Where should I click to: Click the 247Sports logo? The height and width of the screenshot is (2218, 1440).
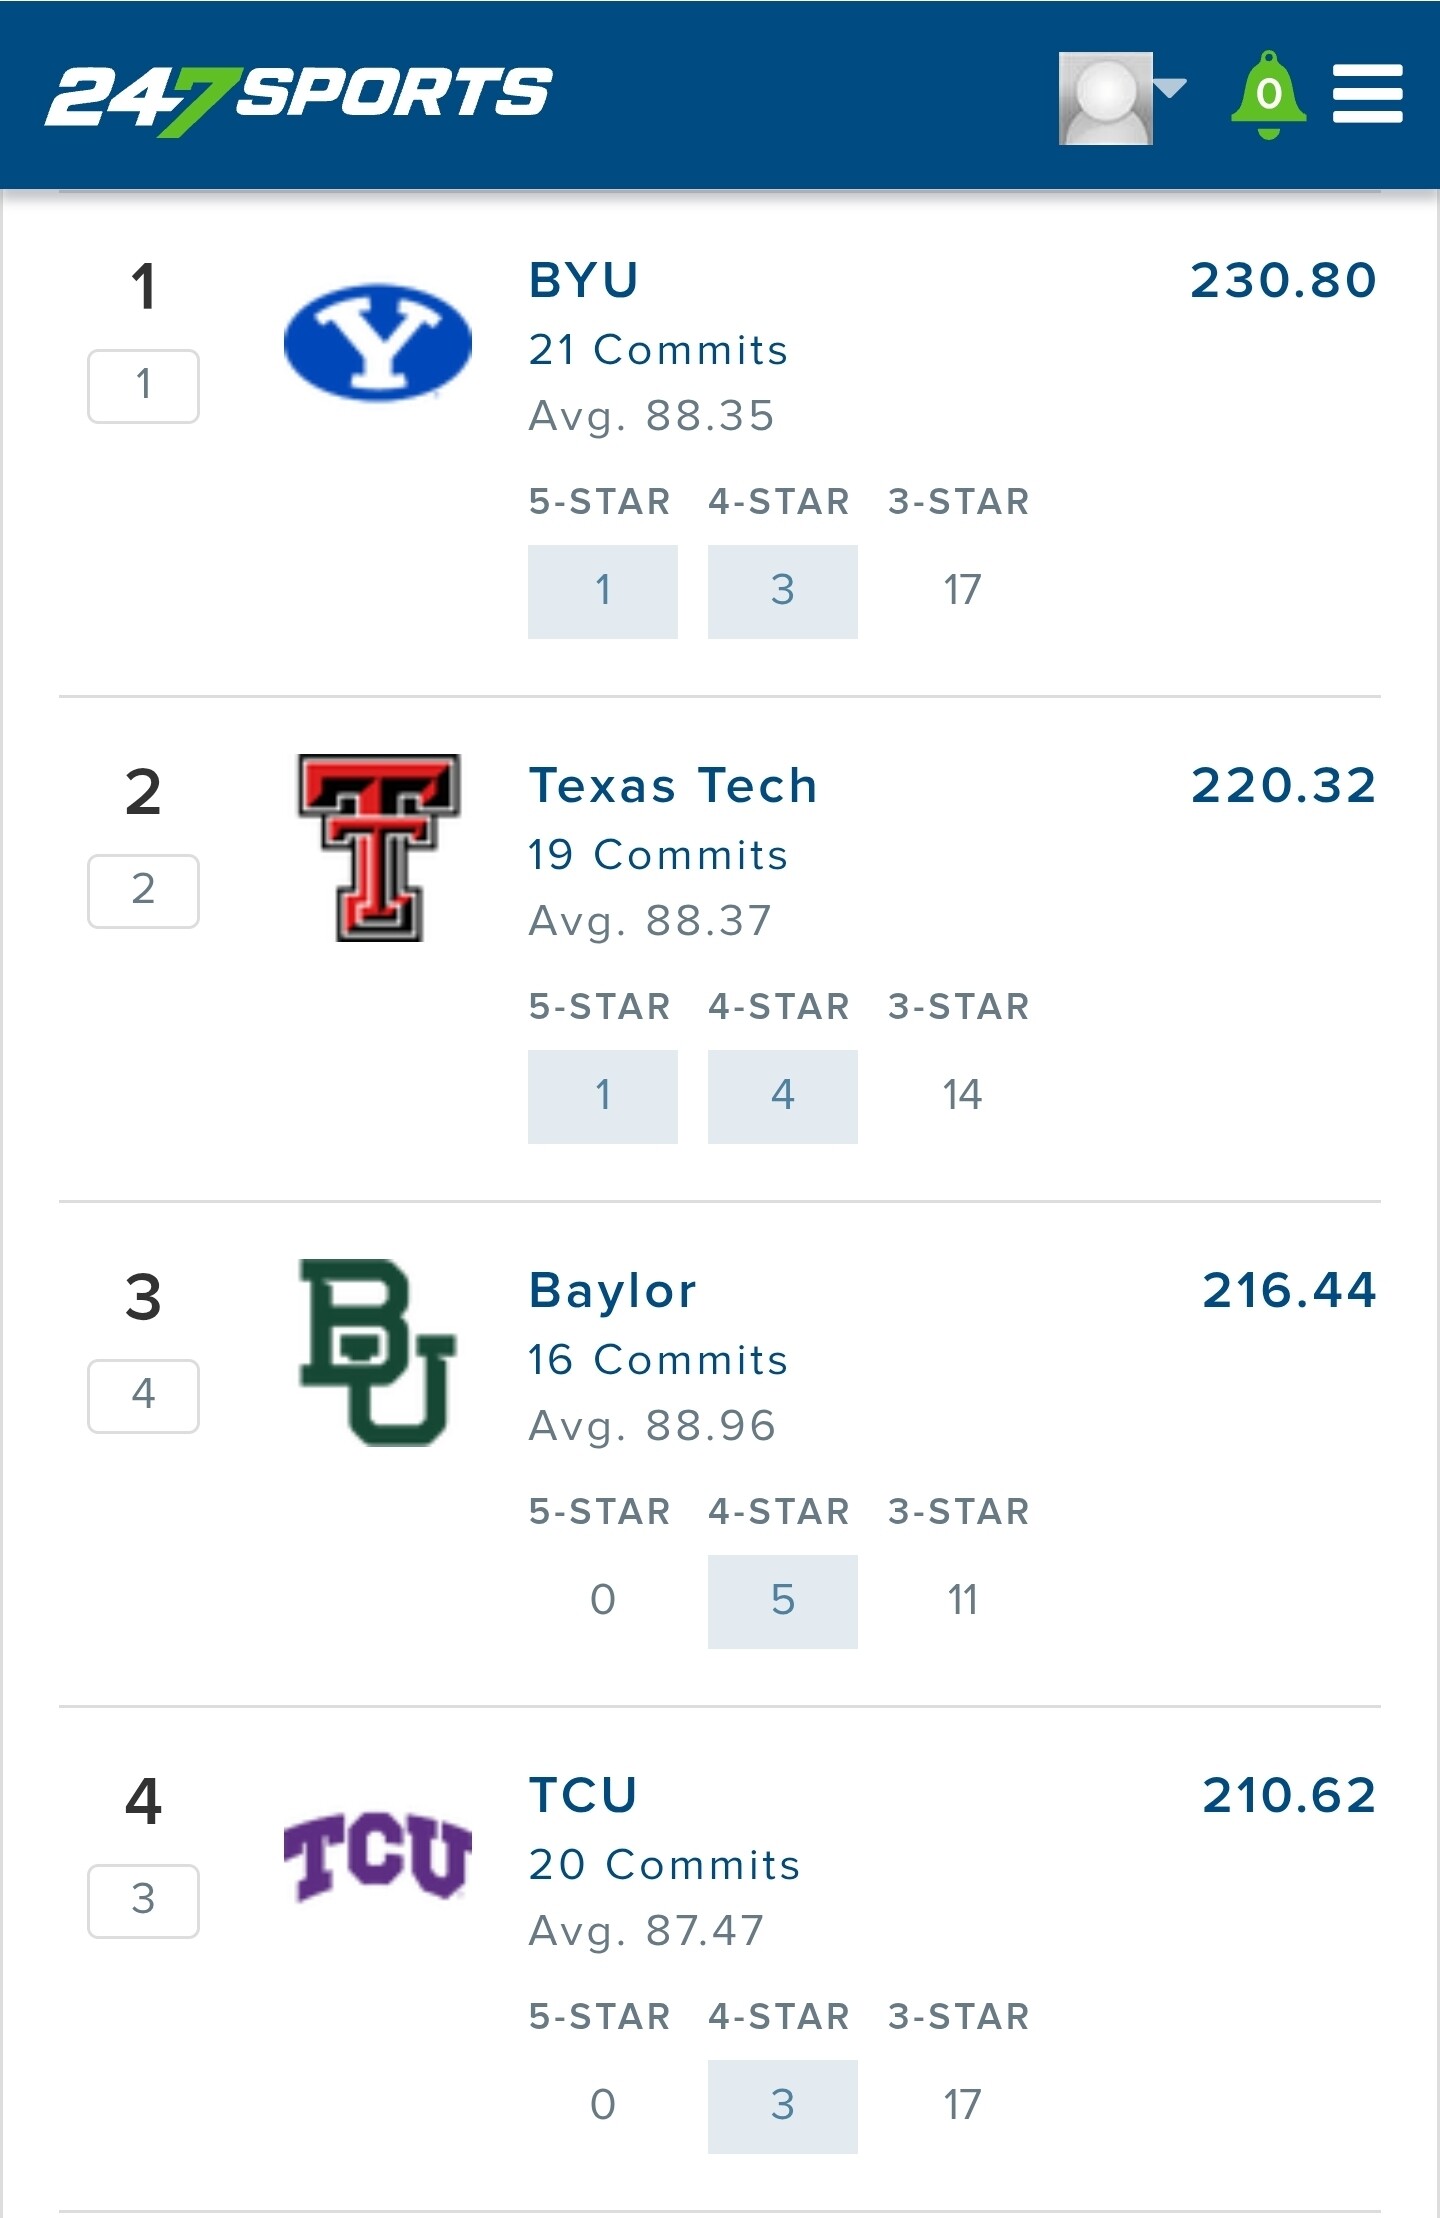point(298,100)
